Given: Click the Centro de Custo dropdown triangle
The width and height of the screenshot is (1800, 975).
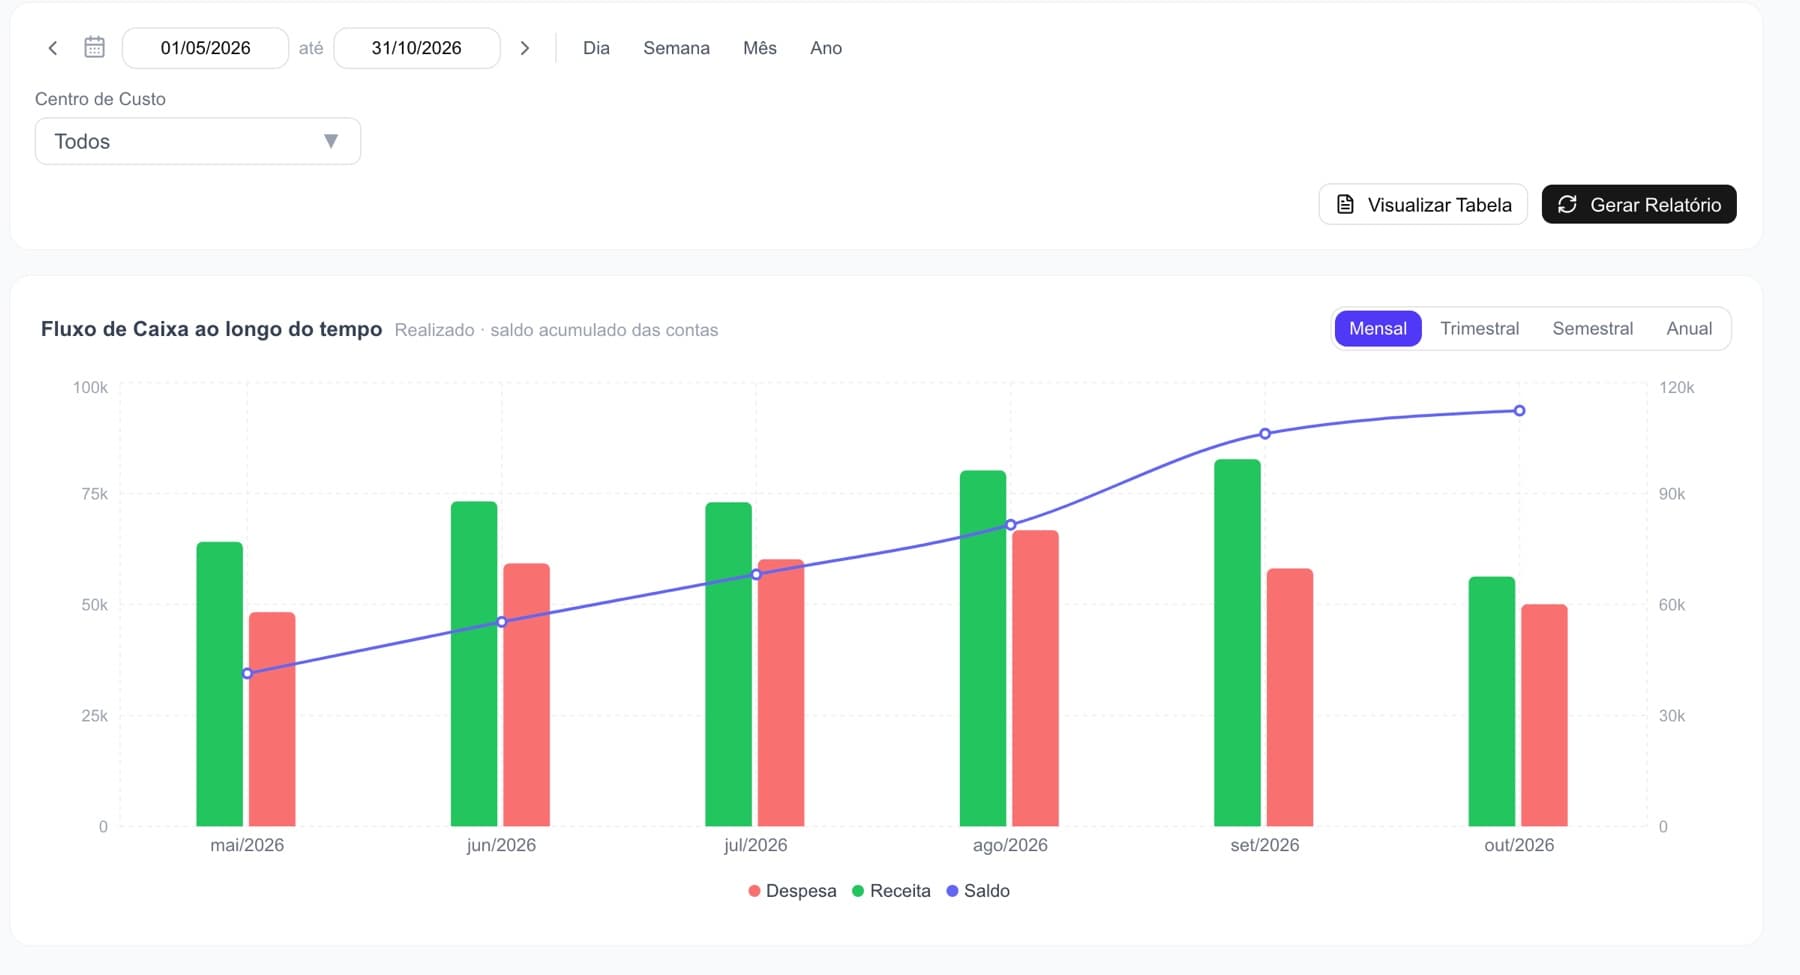Looking at the screenshot, I should (x=331, y=141).
